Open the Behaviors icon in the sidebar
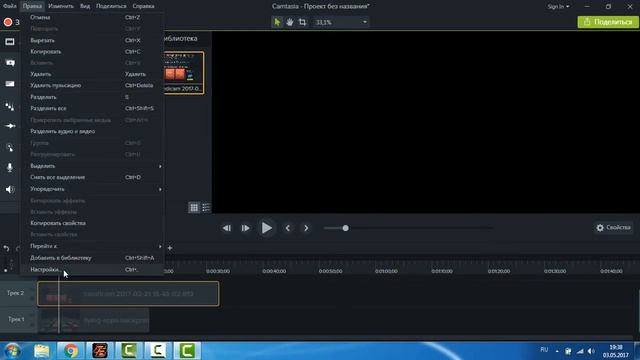 point(10,106)
